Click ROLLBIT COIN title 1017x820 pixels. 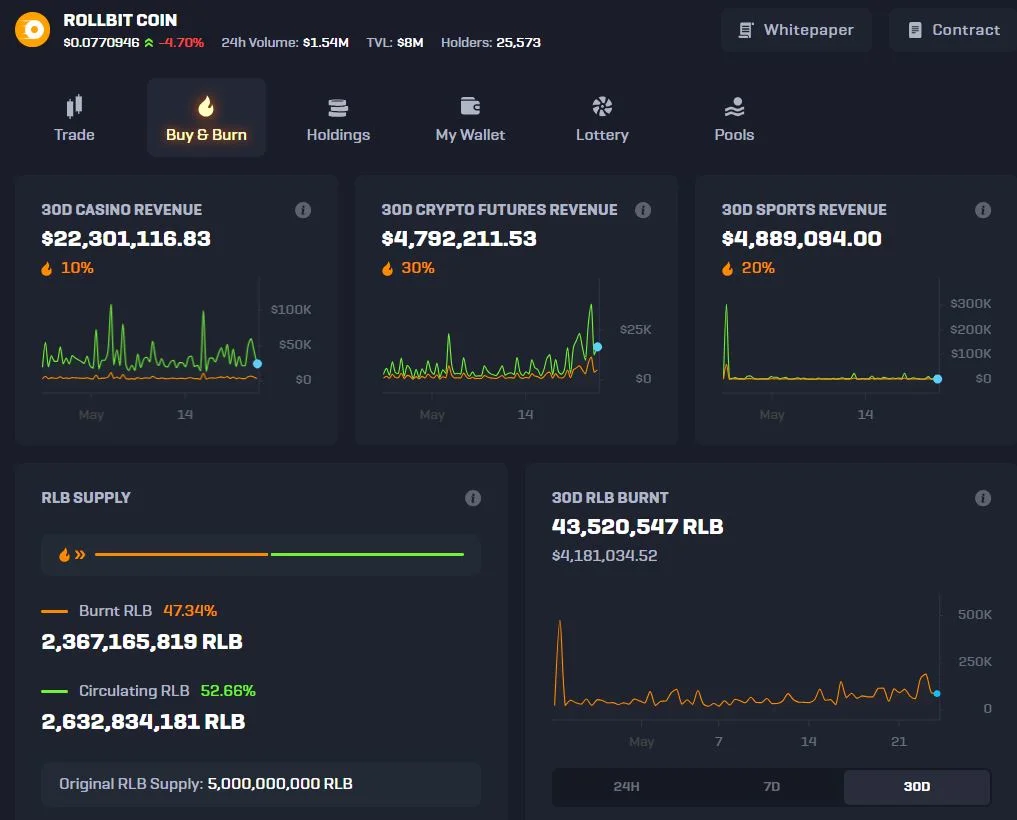click(120, 20)
